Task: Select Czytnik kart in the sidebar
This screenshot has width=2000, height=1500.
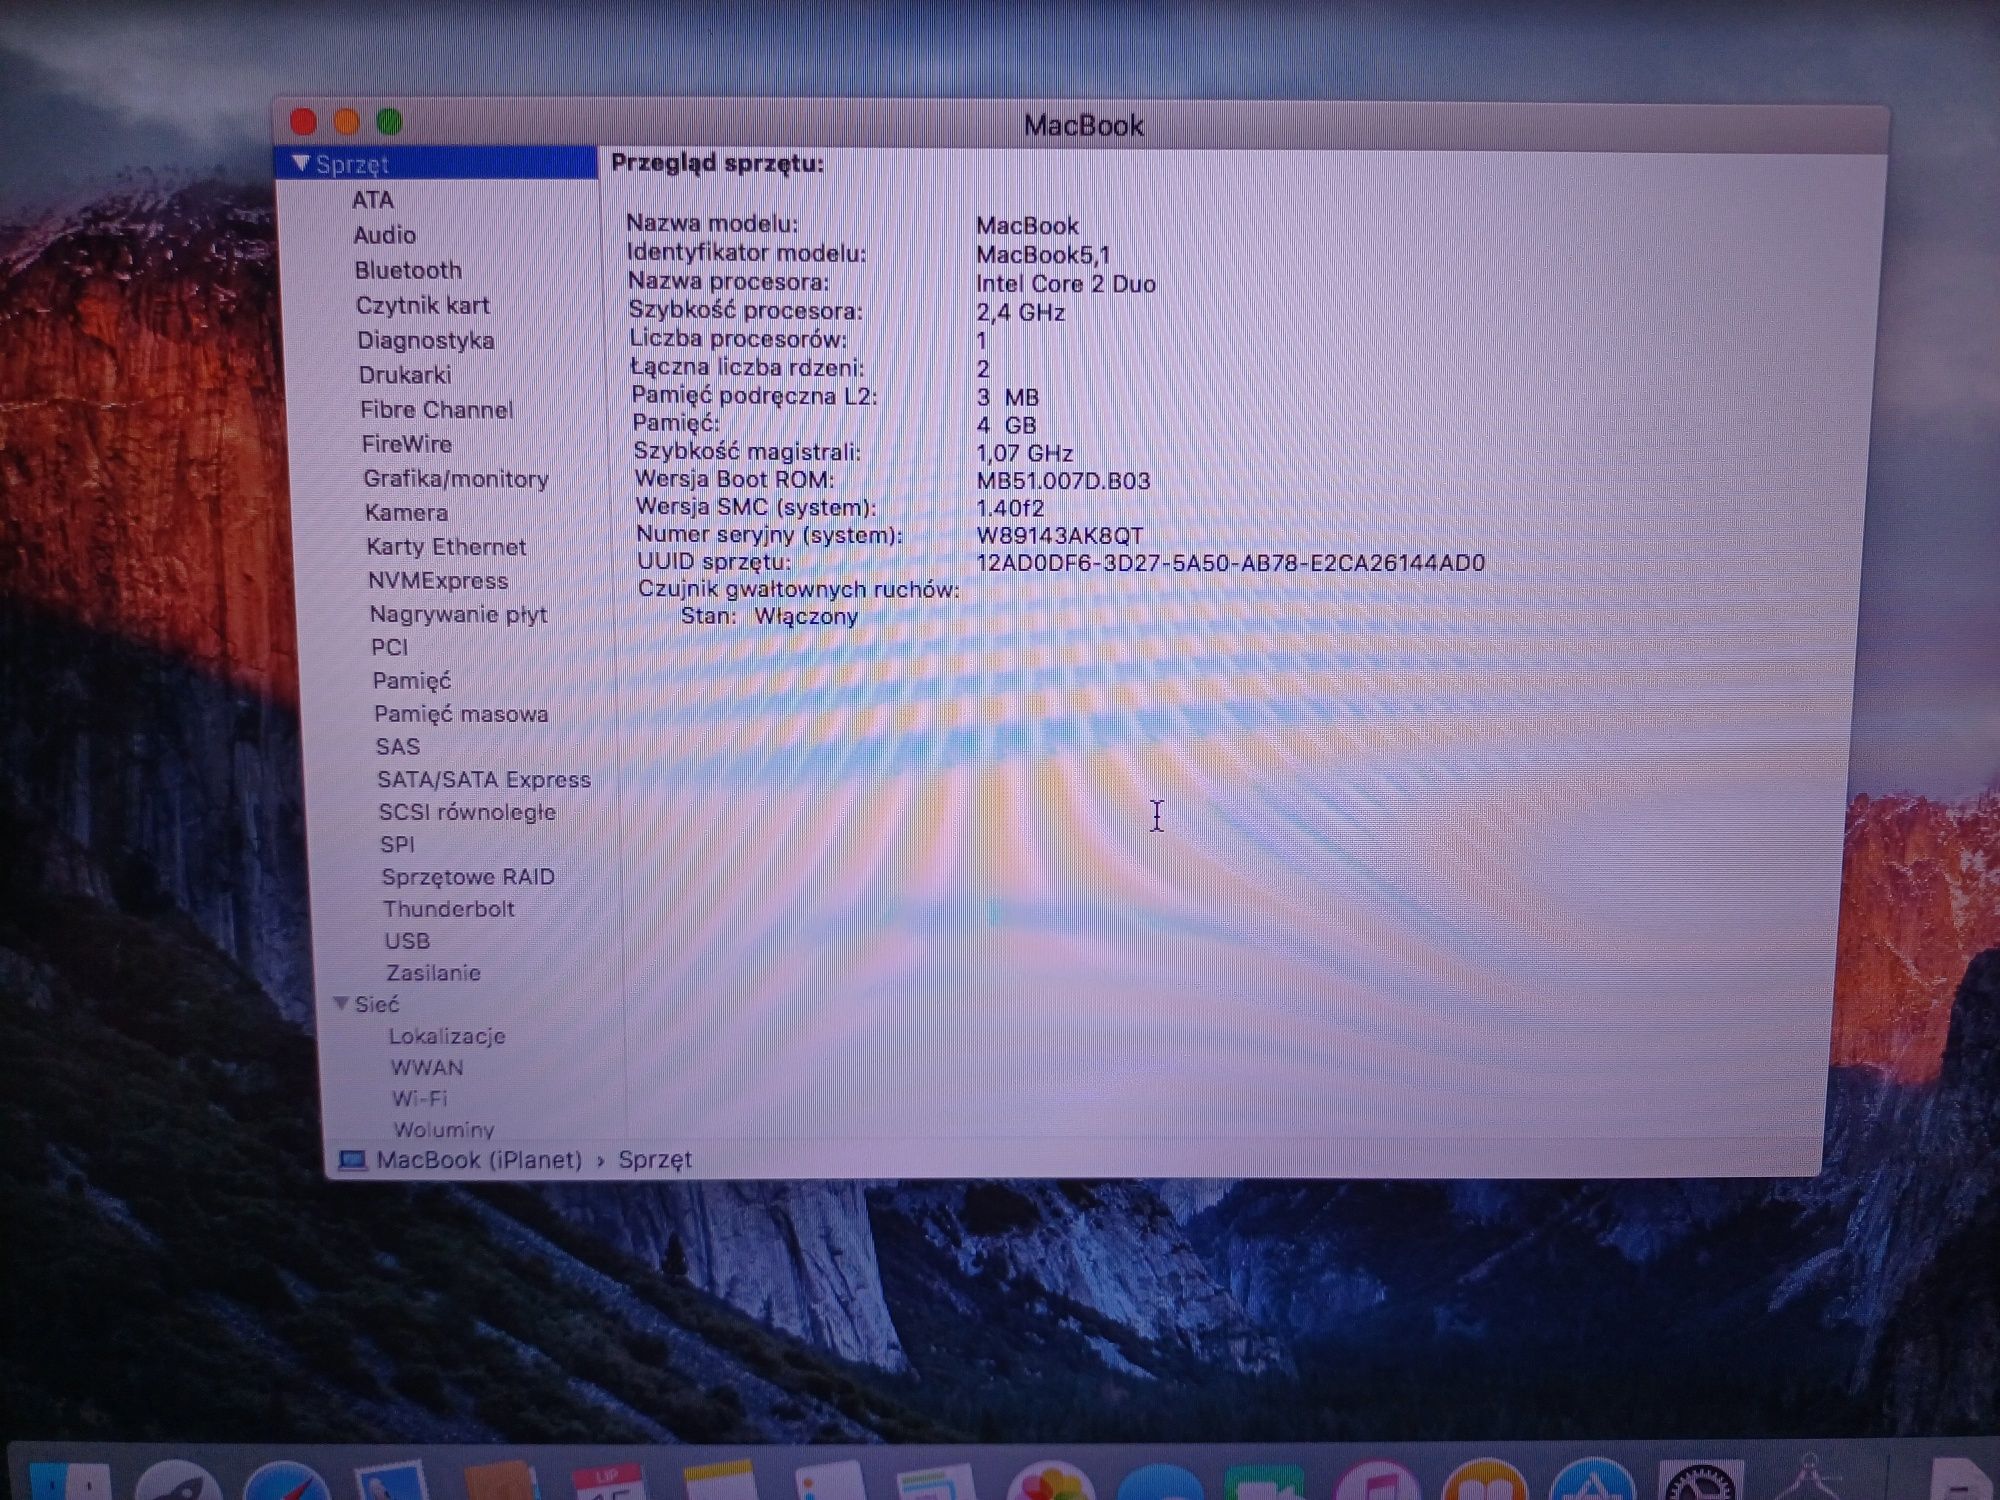Action: (x=422, y=305)
